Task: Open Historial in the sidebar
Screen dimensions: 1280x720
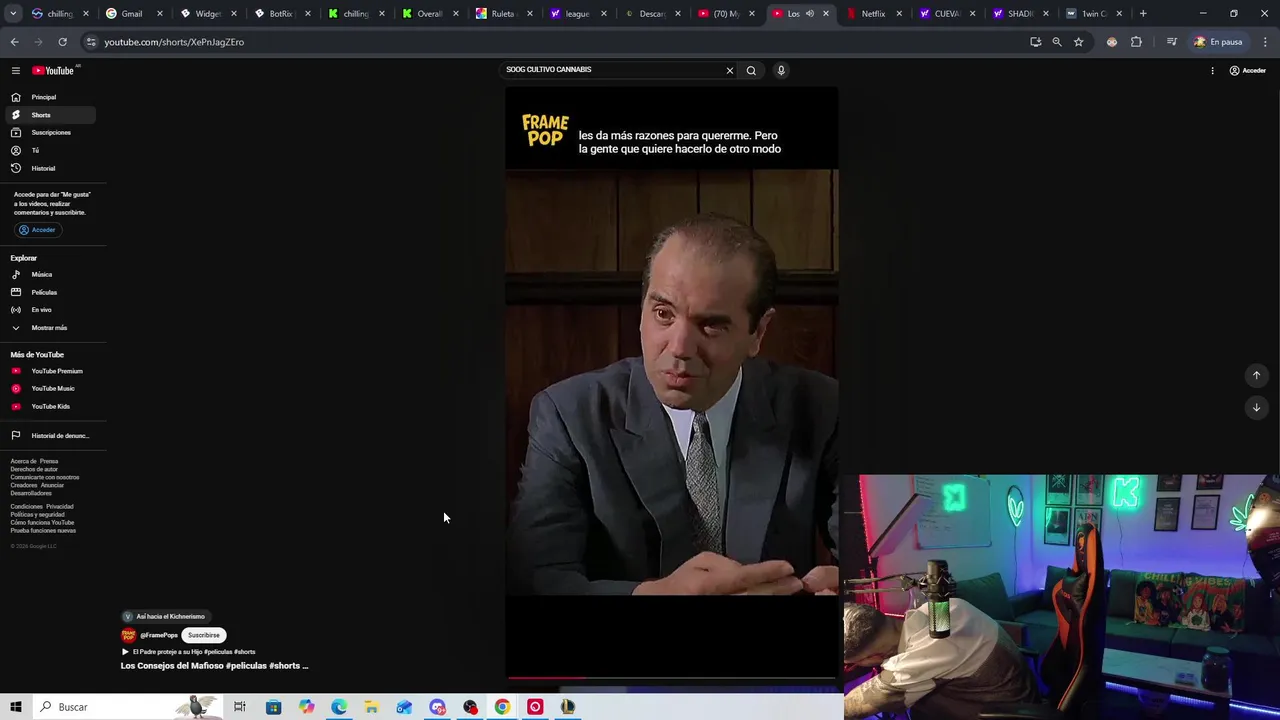Action: pyautogui.click(x=52, y=168)
